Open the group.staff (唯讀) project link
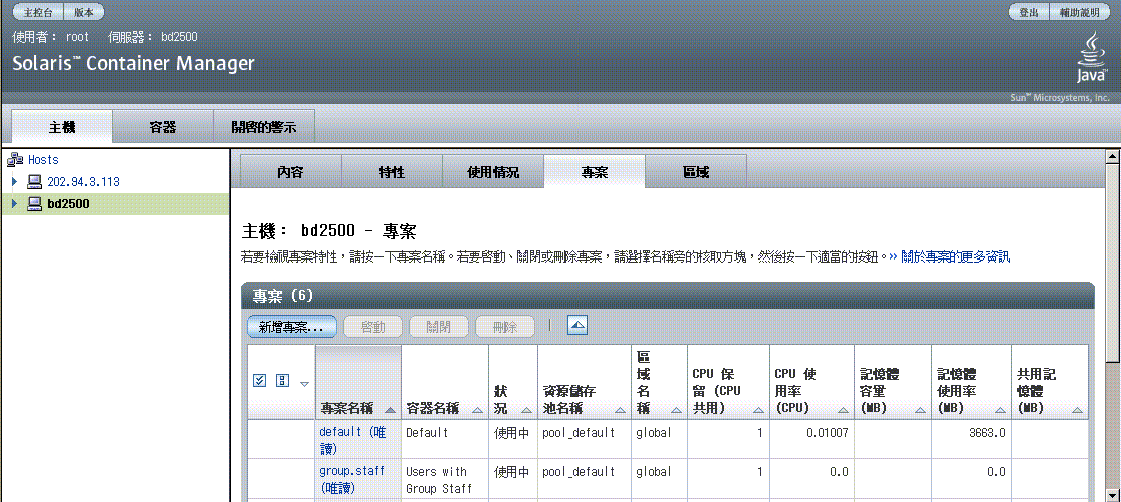The height and width of the screenshot is (502, 1121). (x=352, y=480)
